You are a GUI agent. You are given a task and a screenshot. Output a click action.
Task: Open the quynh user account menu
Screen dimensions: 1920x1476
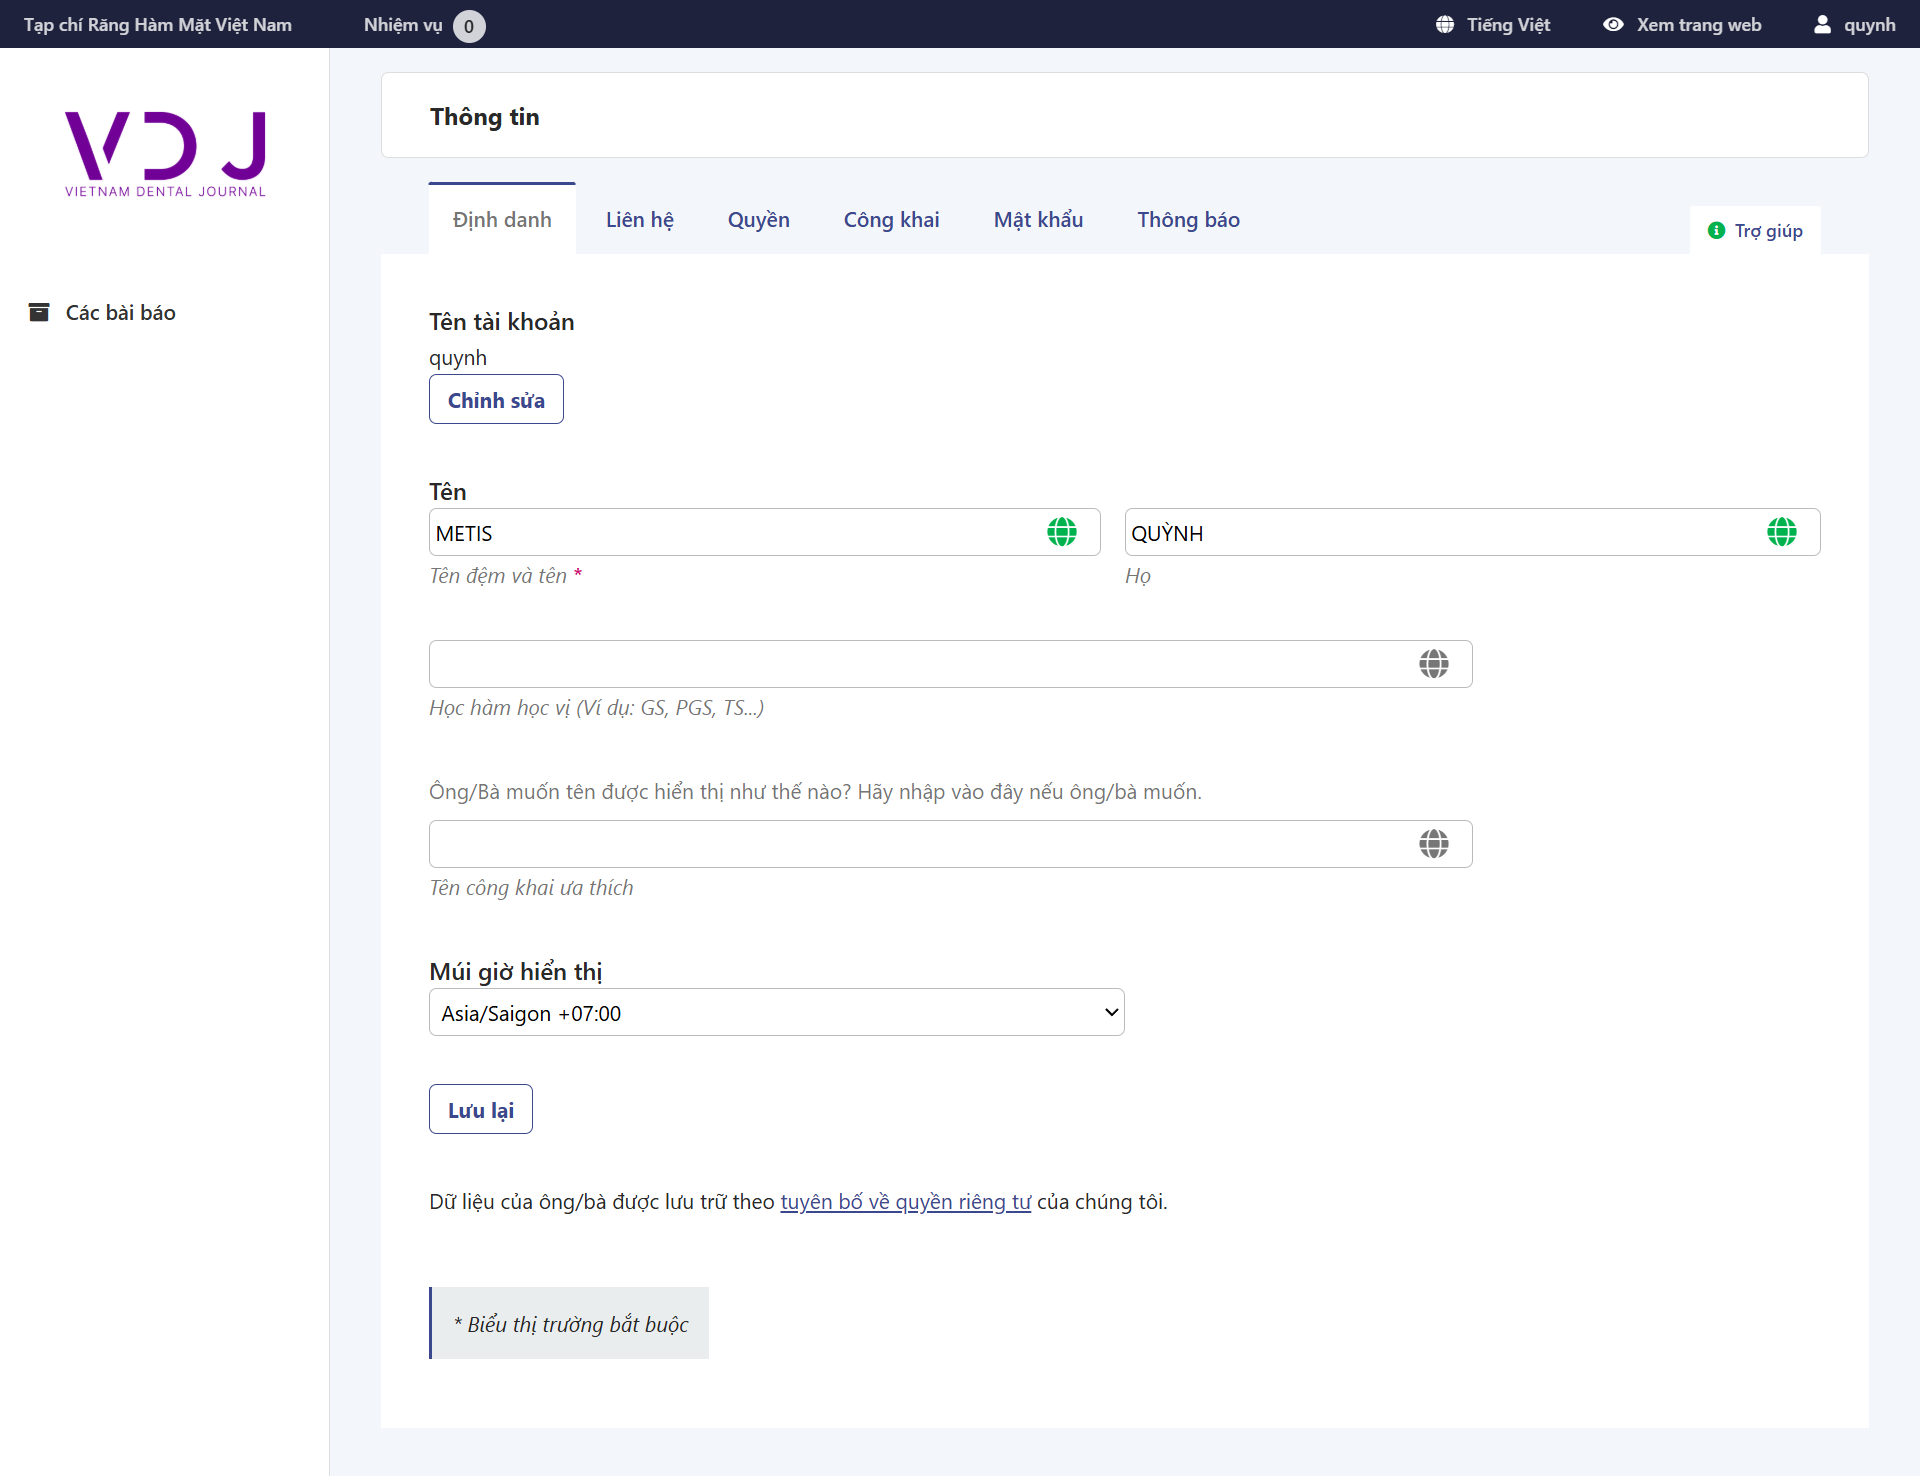1855,24
